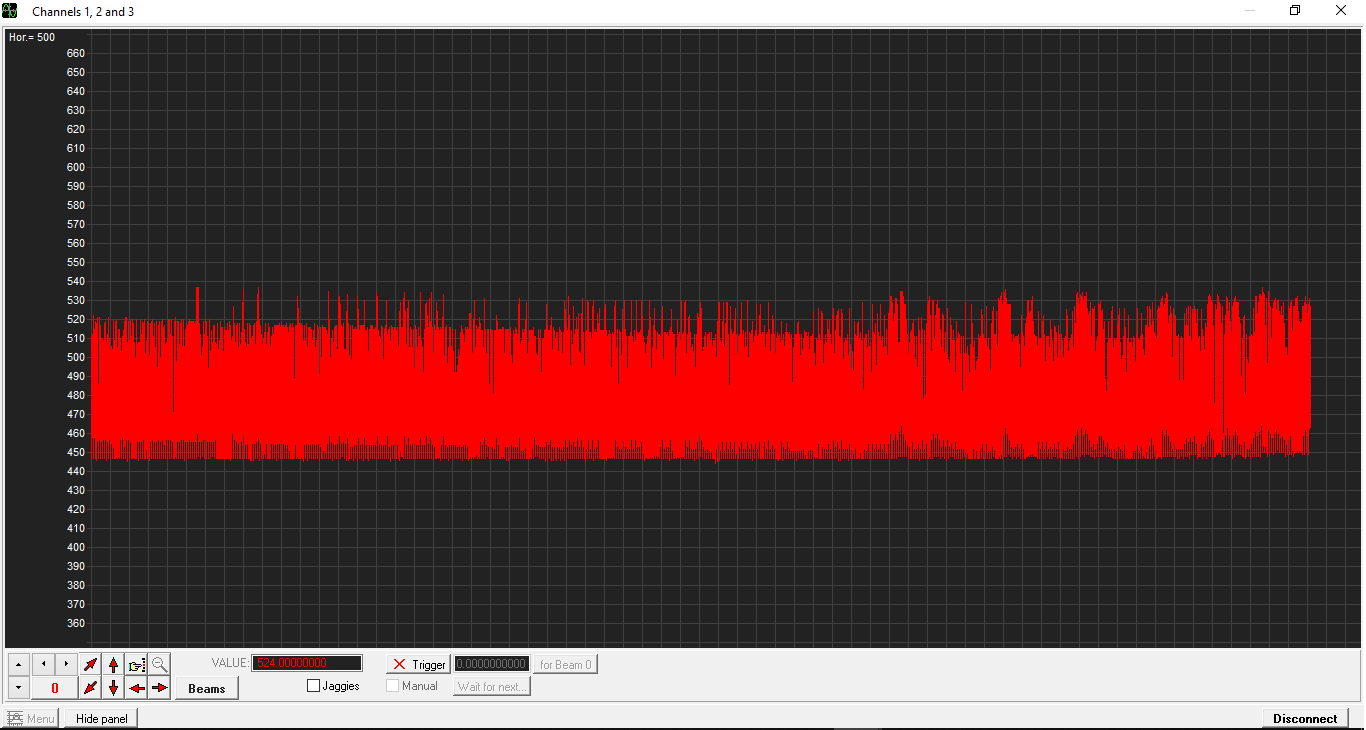Click the red diagonal up-right arrow icon
This screenshot has height=730, width=1366.
90,664
